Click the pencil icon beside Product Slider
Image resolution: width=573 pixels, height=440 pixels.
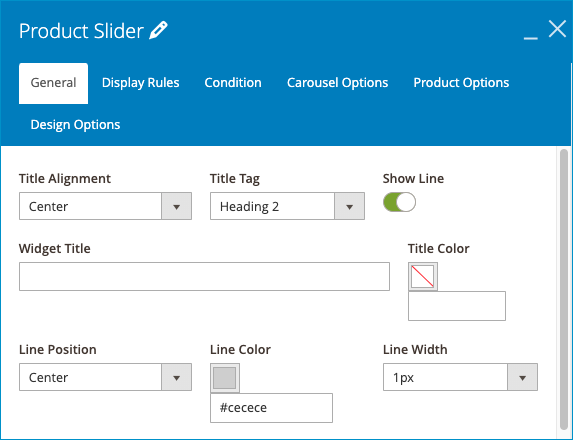click(158, 30)
